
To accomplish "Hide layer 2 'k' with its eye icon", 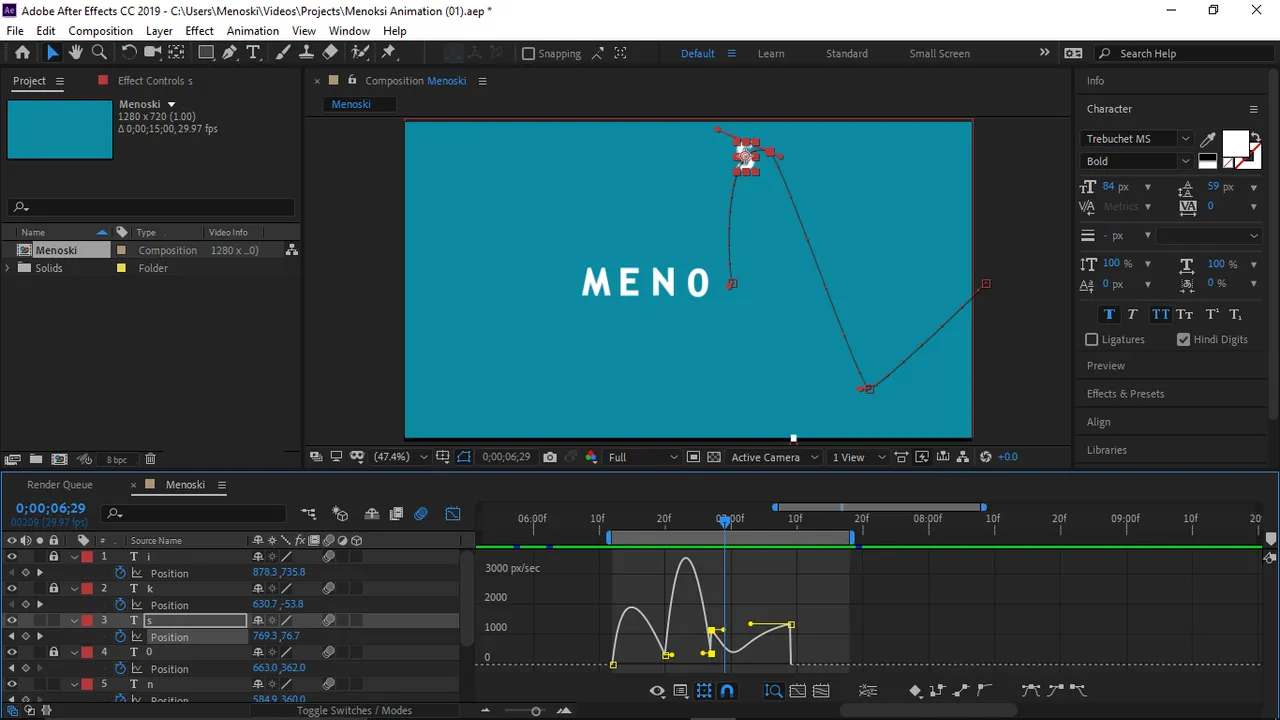I will [x=12, y=588].
